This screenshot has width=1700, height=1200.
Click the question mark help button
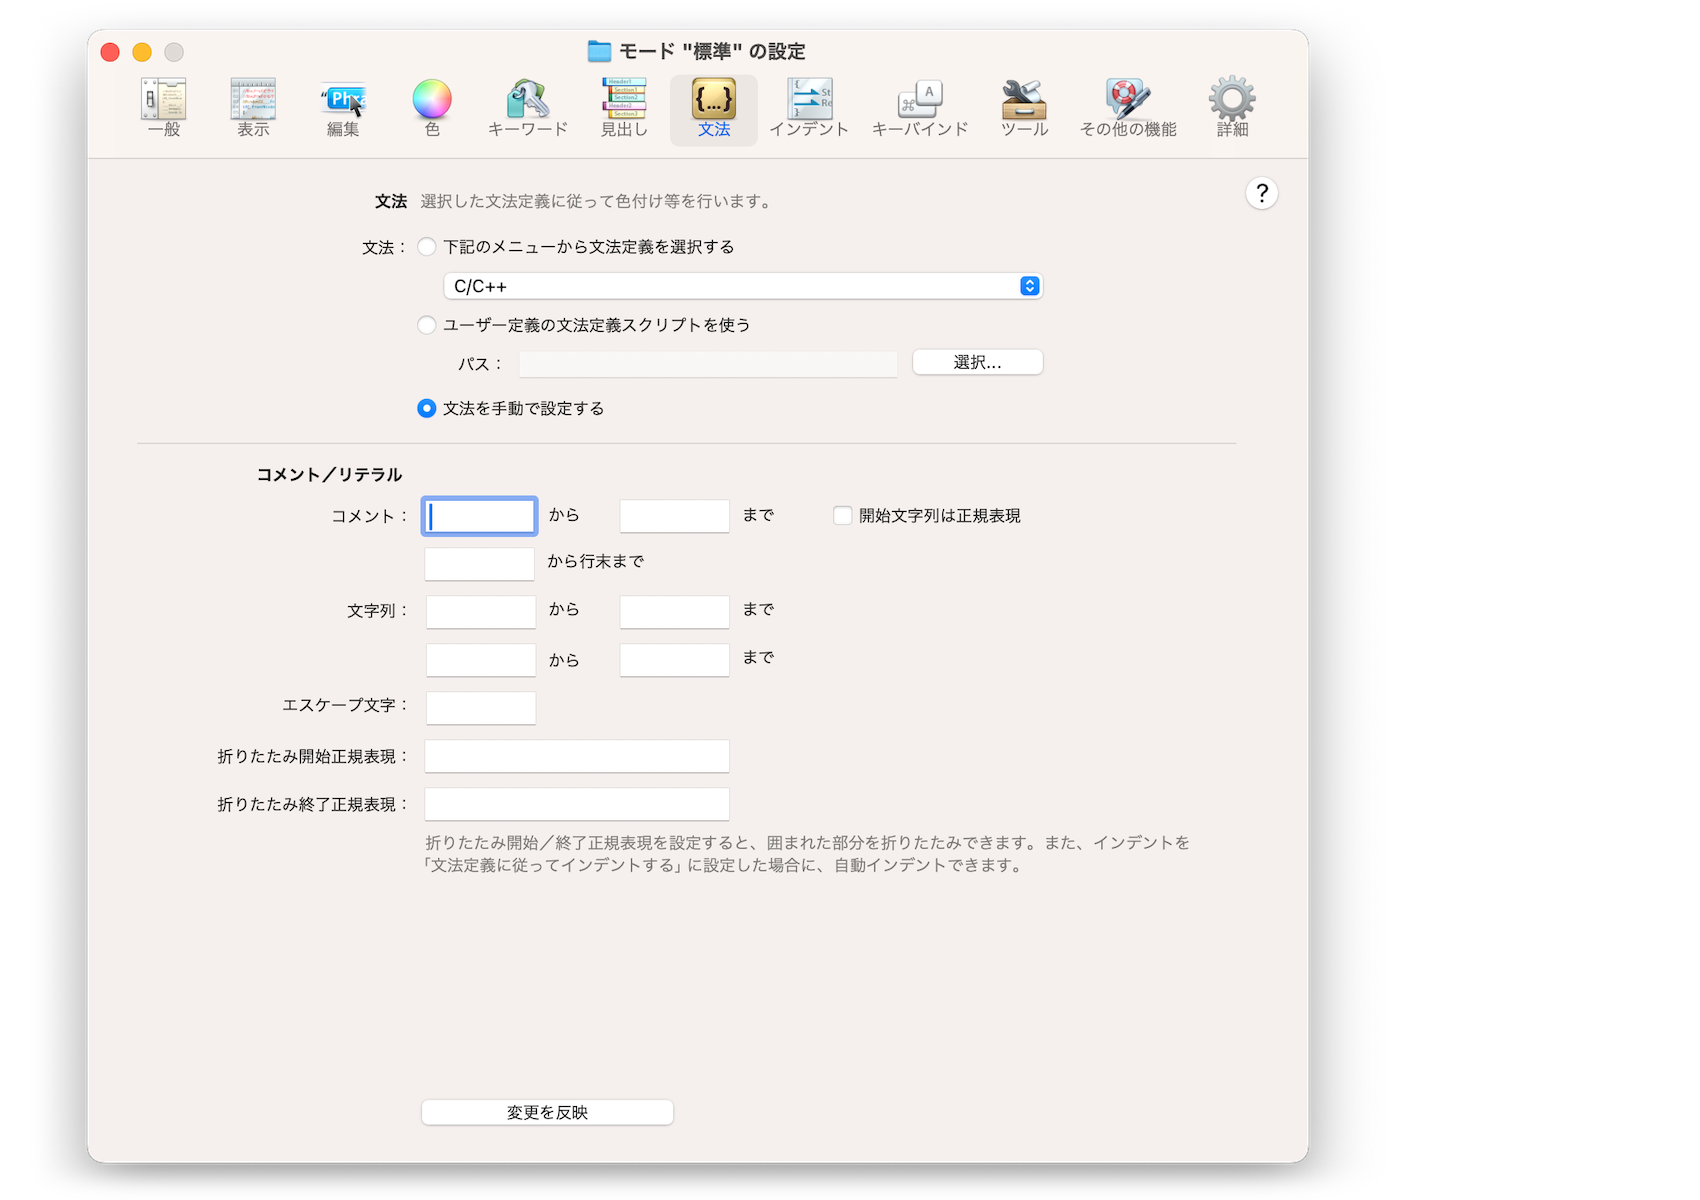(x=1261, y=193)
